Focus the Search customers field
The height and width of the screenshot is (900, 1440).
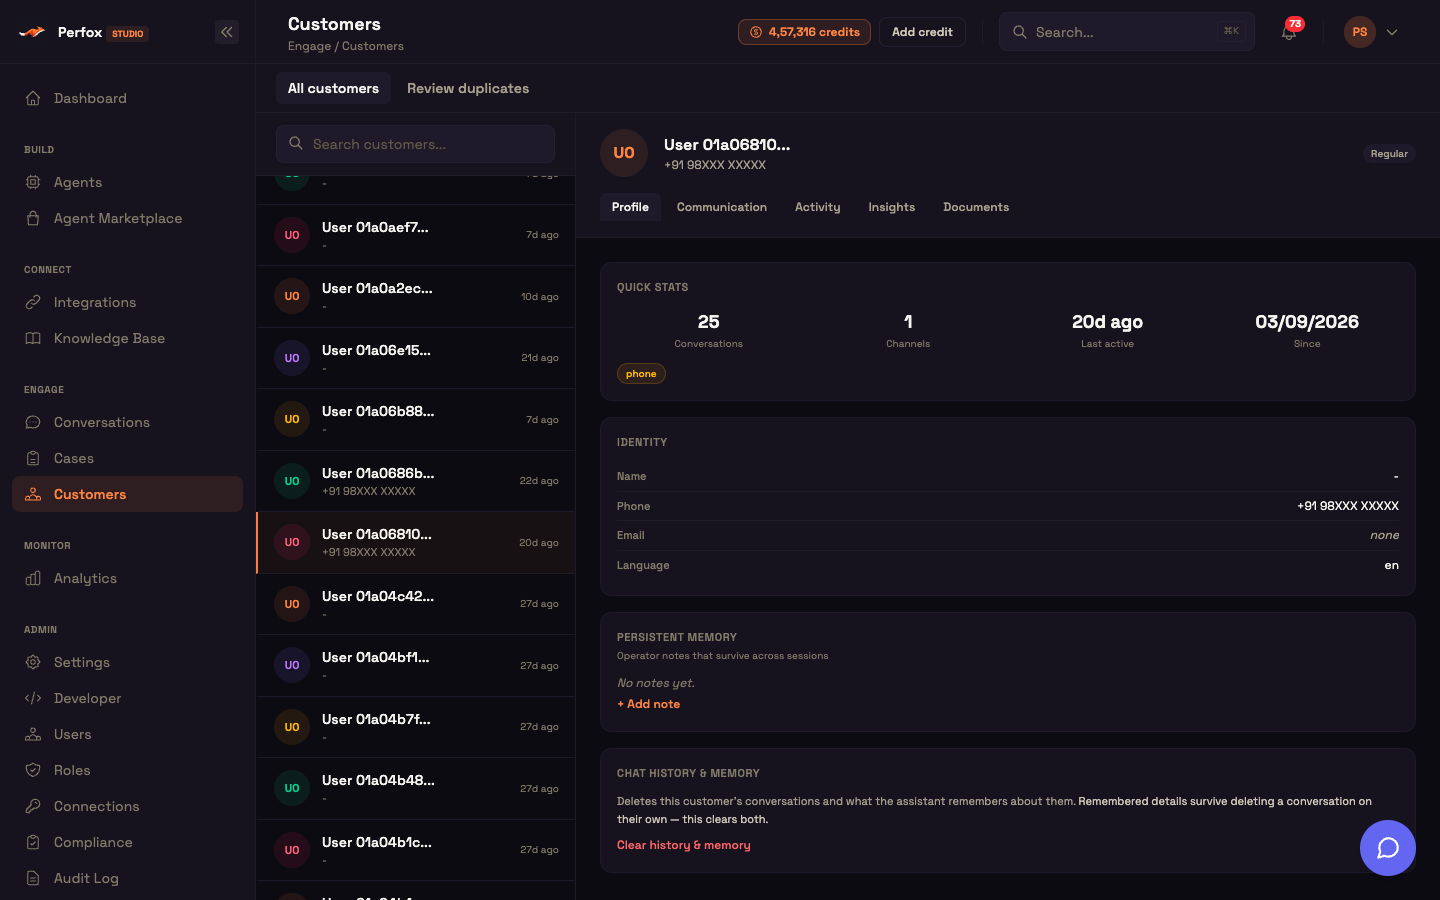pyautogui.click(x=415, y=144)
